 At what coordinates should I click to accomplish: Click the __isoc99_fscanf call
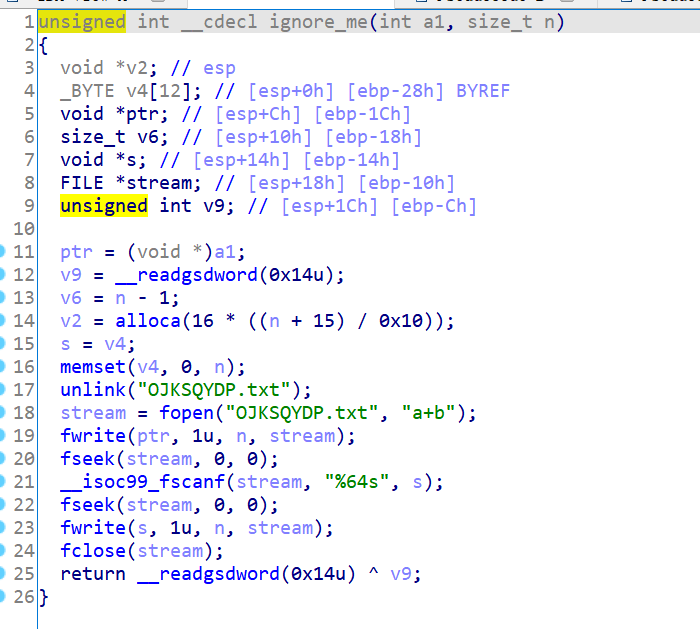click(142, 482)
